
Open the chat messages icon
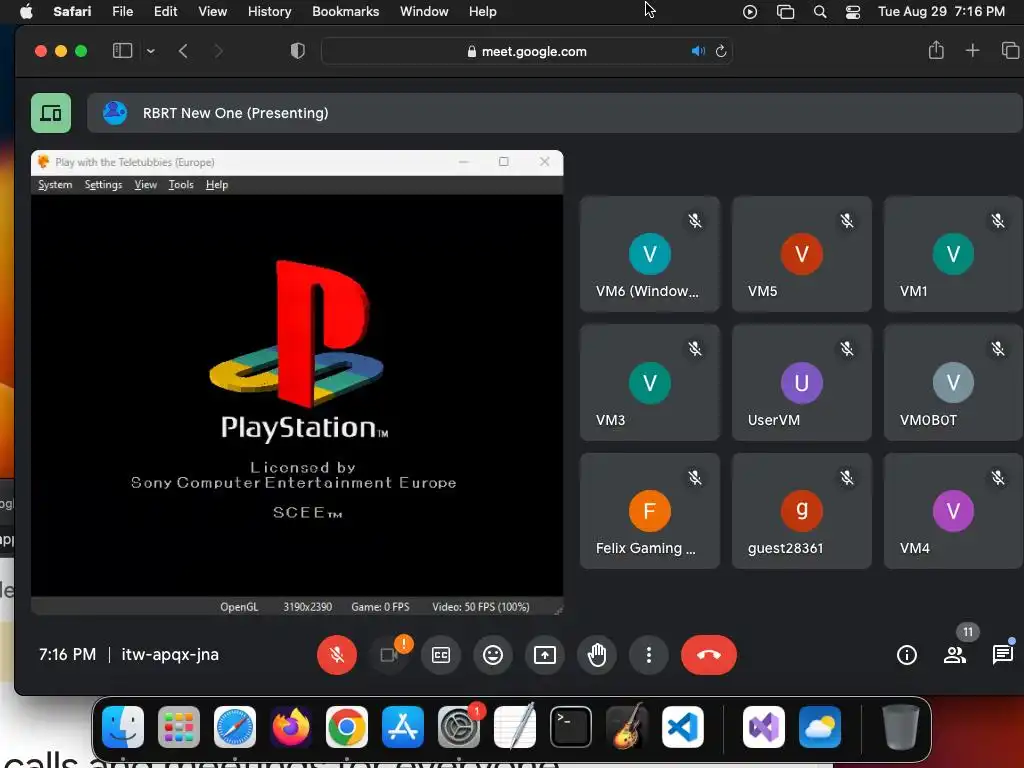point(1002,654)
